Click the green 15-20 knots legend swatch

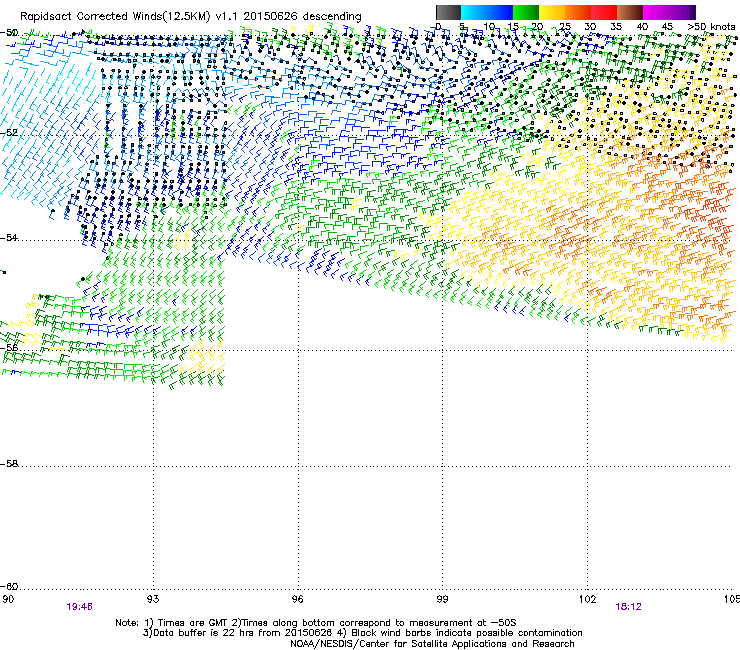526,12
